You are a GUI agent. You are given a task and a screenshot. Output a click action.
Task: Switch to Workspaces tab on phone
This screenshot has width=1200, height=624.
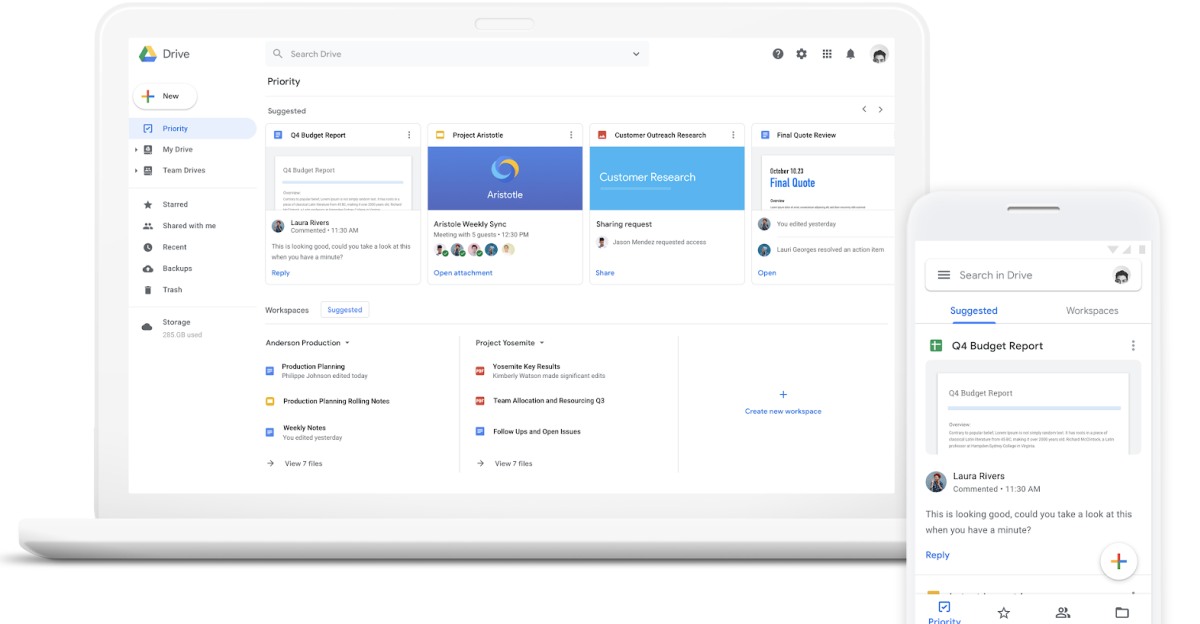pos(1091,311)
